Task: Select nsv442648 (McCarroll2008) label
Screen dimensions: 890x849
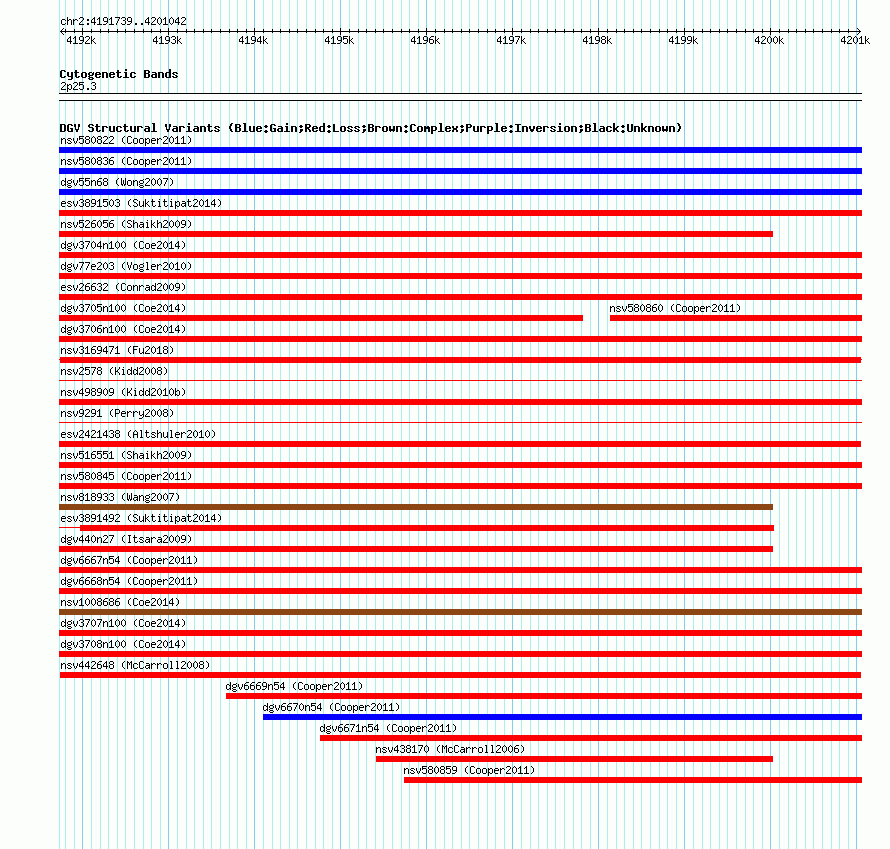Action: coord(135,665)
